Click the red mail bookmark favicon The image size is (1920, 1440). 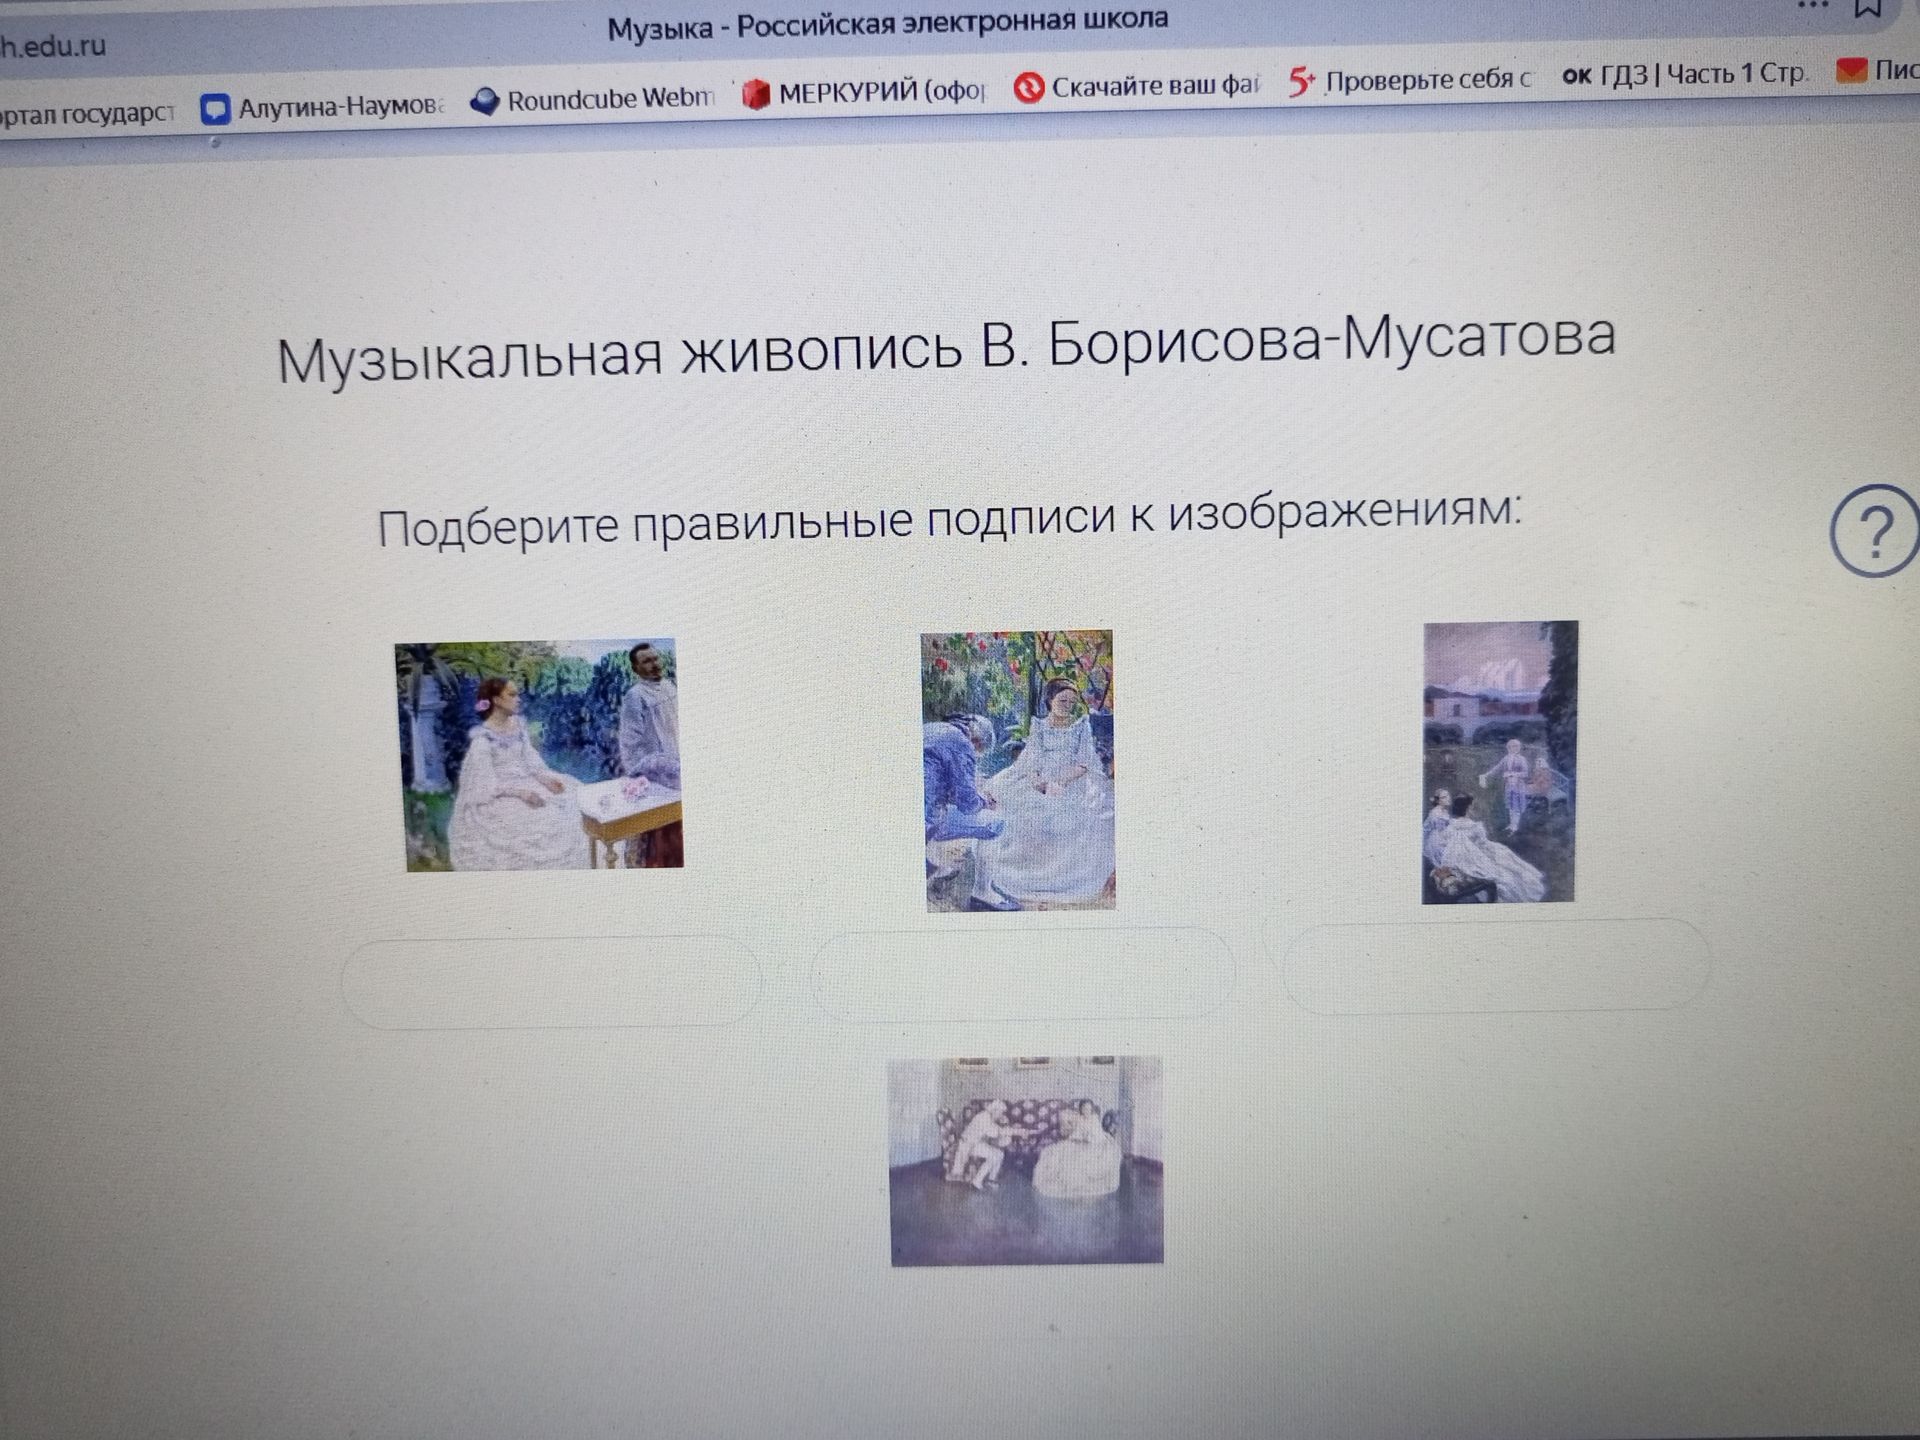coord(1852,70)
